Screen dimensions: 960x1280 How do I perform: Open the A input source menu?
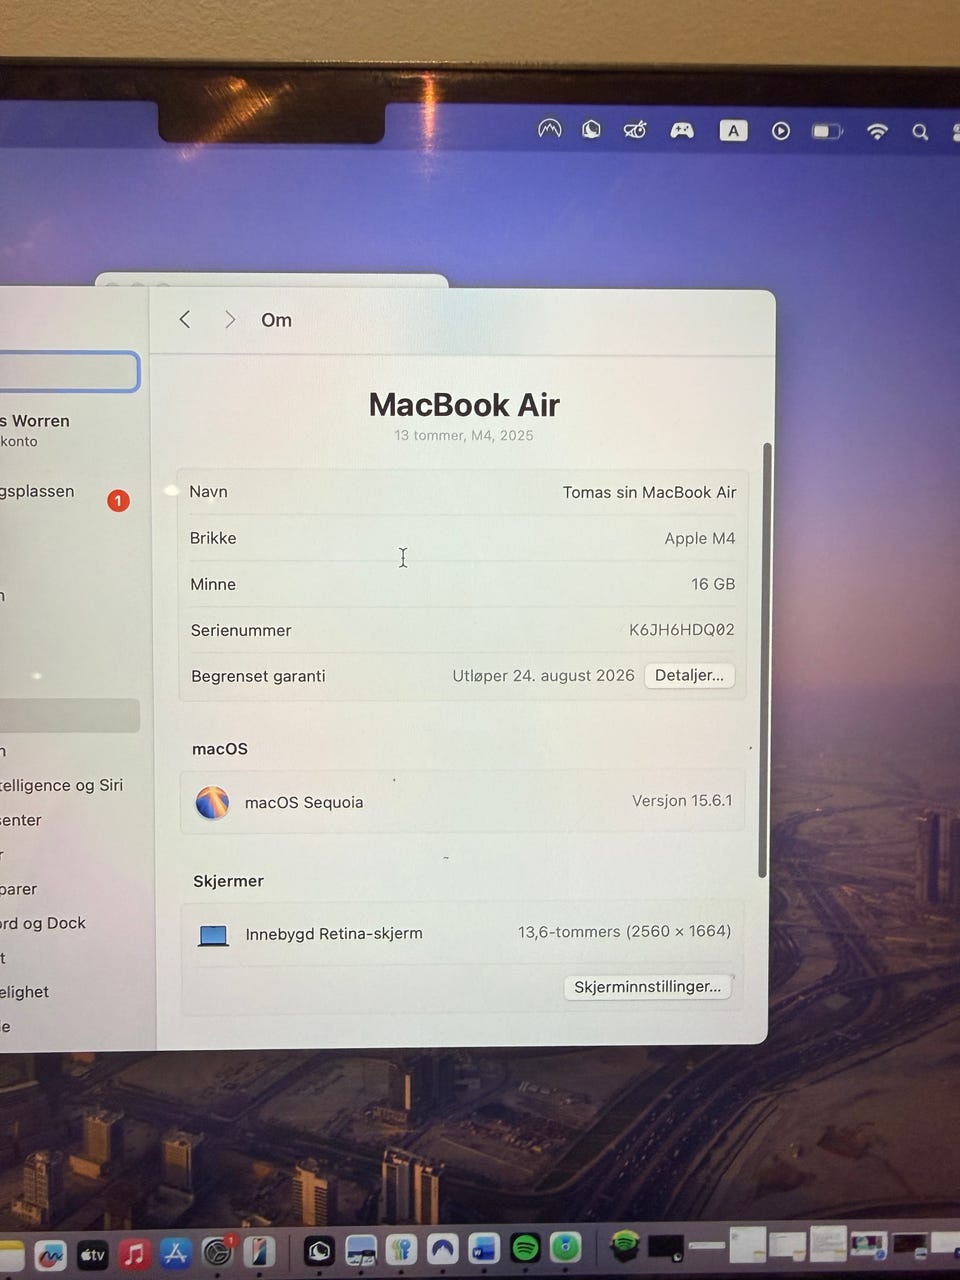coord(733,130)
